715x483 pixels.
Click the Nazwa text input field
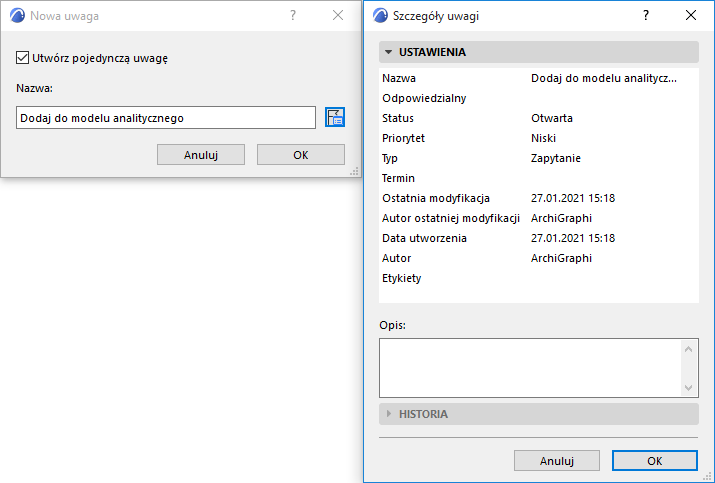coord(166,118)
